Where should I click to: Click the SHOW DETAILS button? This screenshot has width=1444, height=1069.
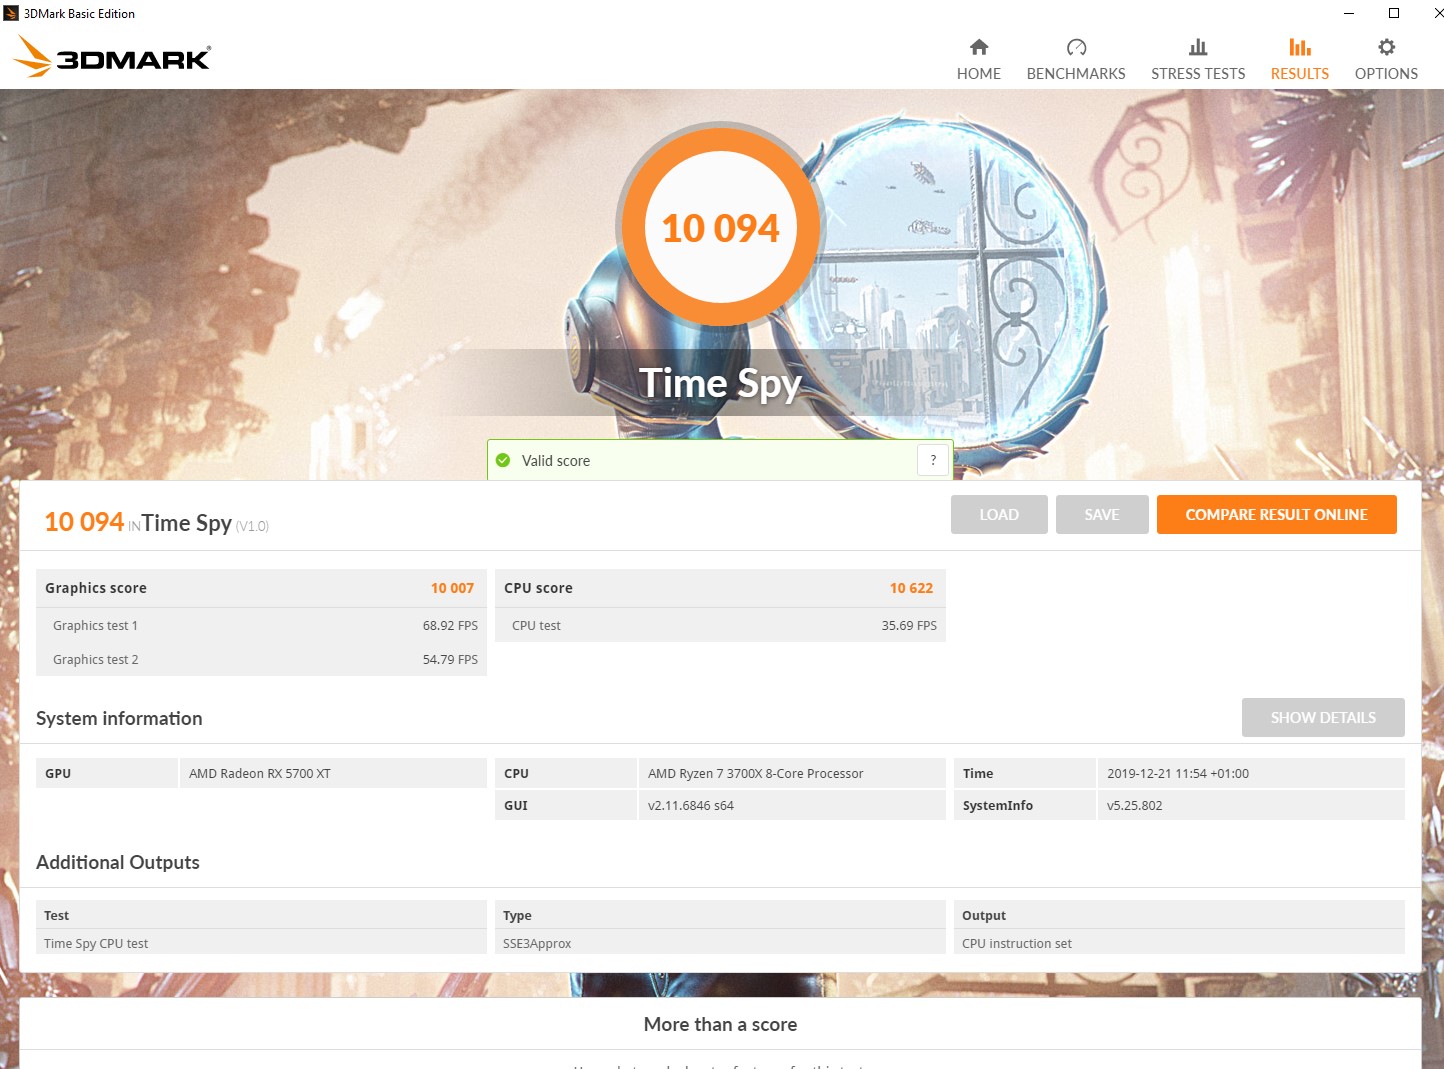[1323, 717]
